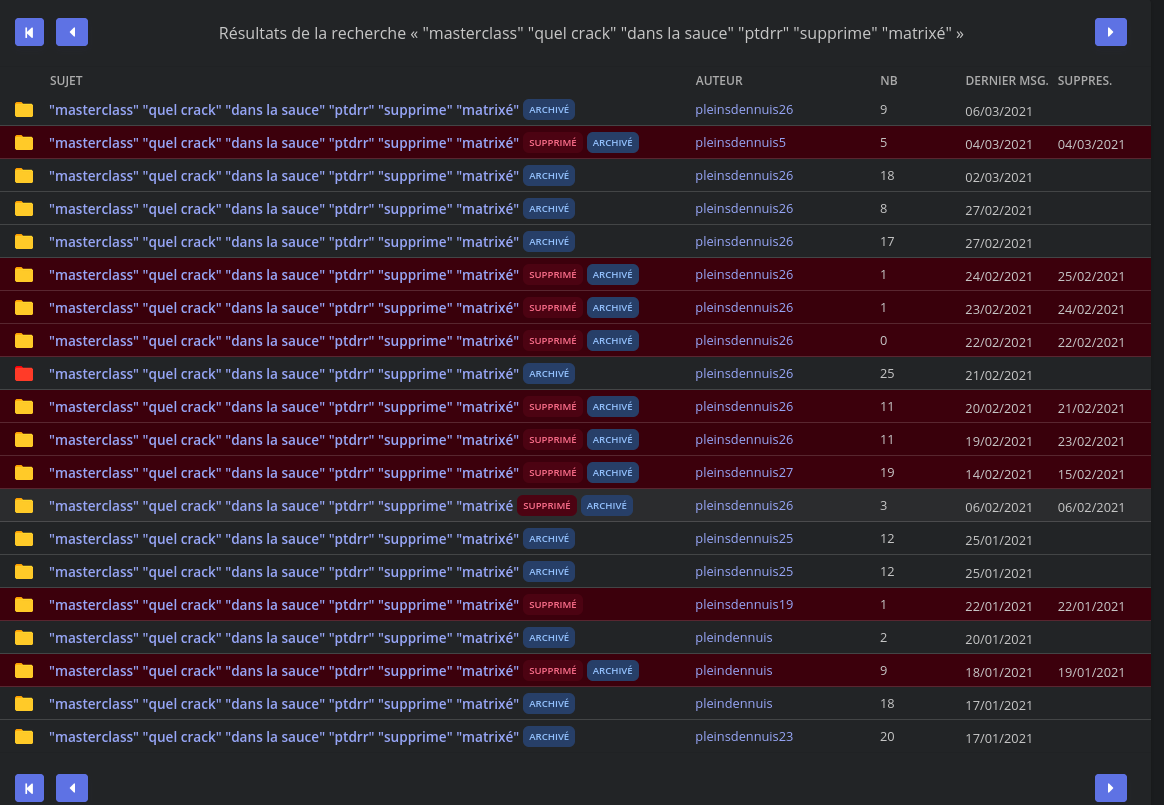Screen dimensions: 1164x805
Task: Click Supprimé badge on pleinsdennuis19 topic
Action: coord(552,605)
